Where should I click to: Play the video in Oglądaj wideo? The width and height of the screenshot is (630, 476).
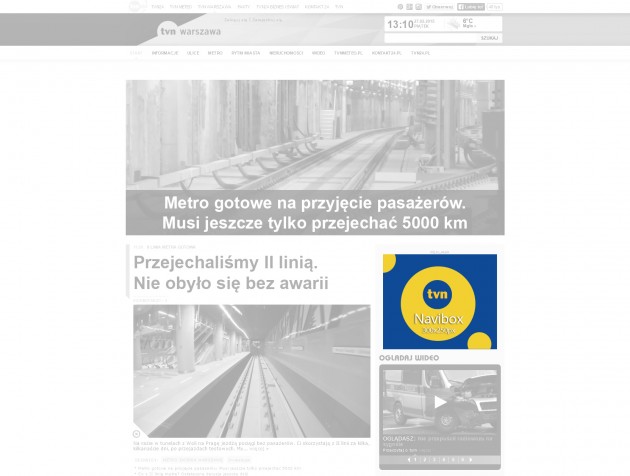point(440,402)
